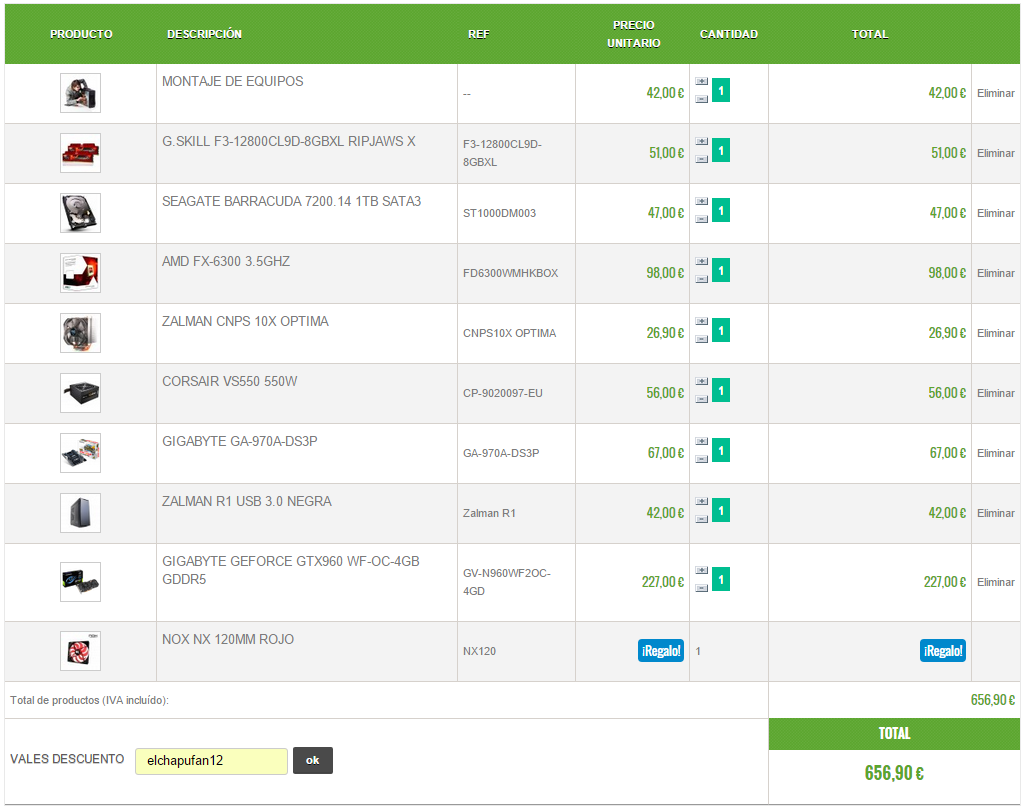Select reference text CP-9020097-EU
The height and width of the screenshot is (811, 1027).
(502, 393)
